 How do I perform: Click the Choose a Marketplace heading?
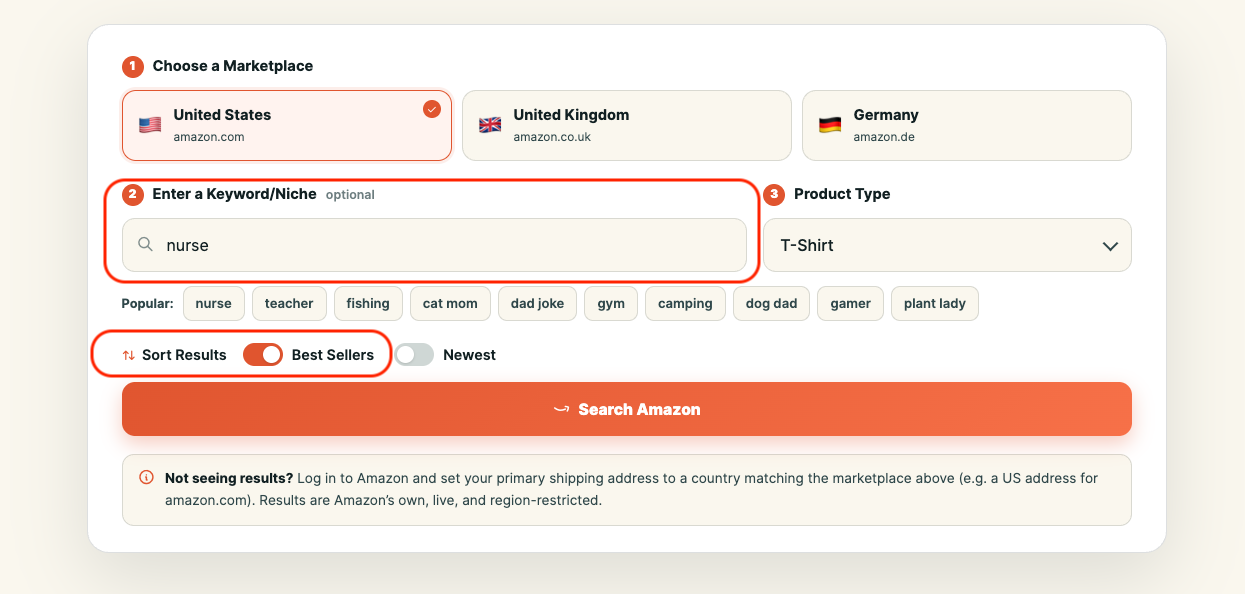[x=233, y=66]
